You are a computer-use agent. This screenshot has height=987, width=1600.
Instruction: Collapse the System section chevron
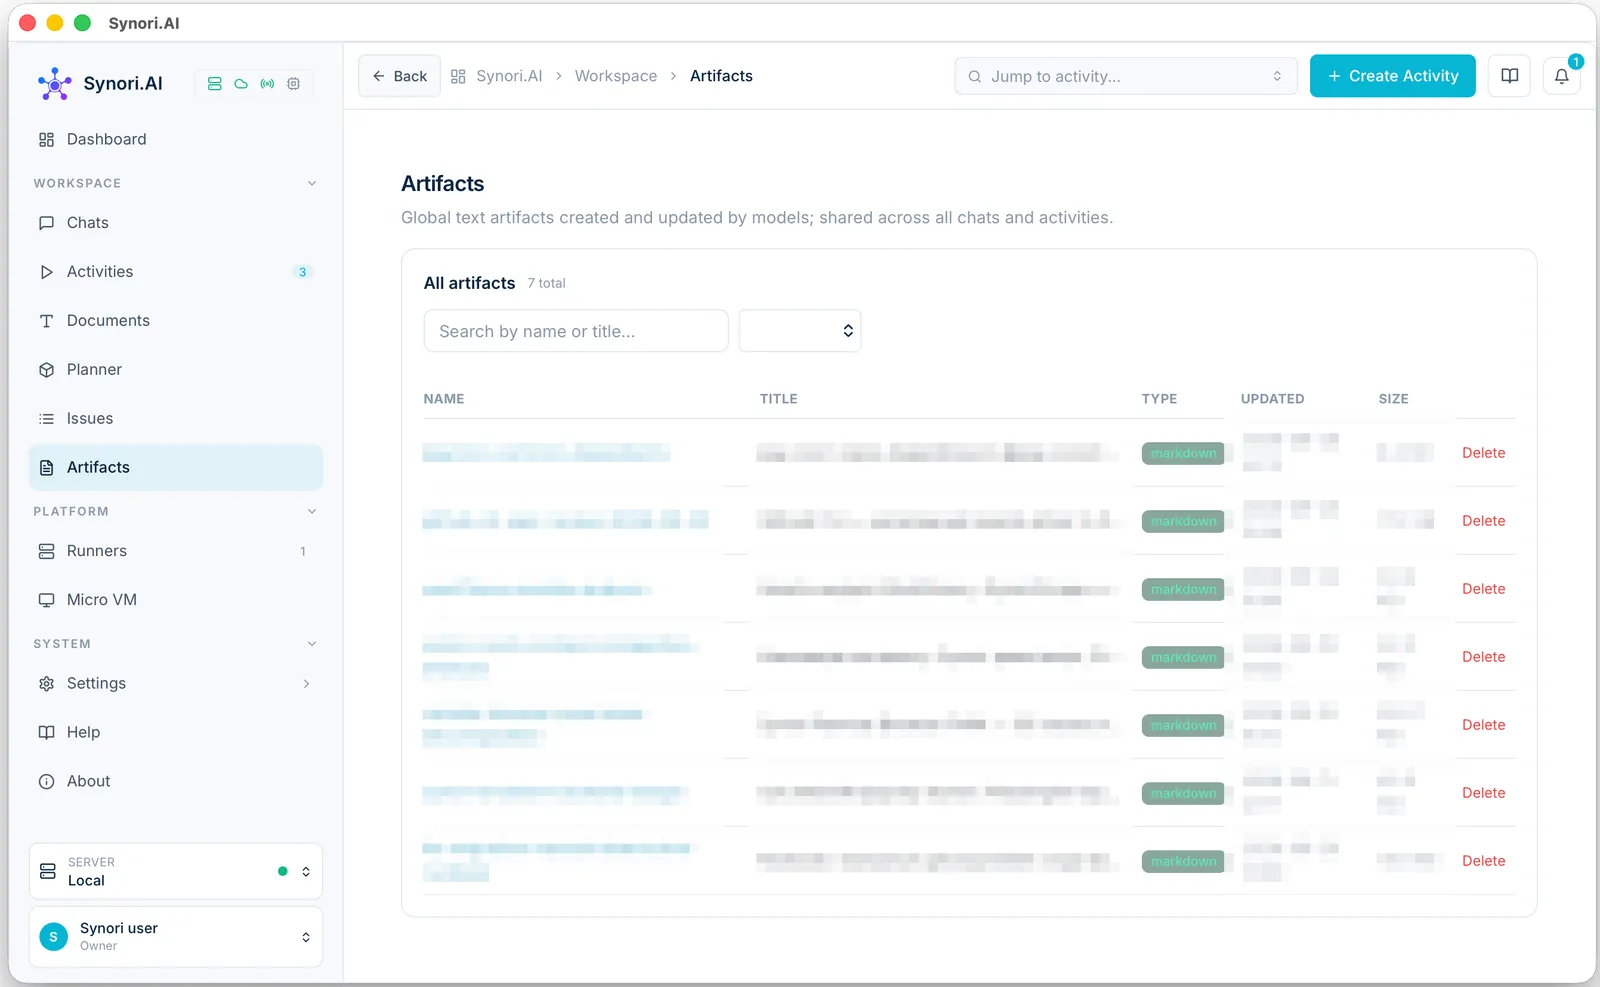click(312, 644)
